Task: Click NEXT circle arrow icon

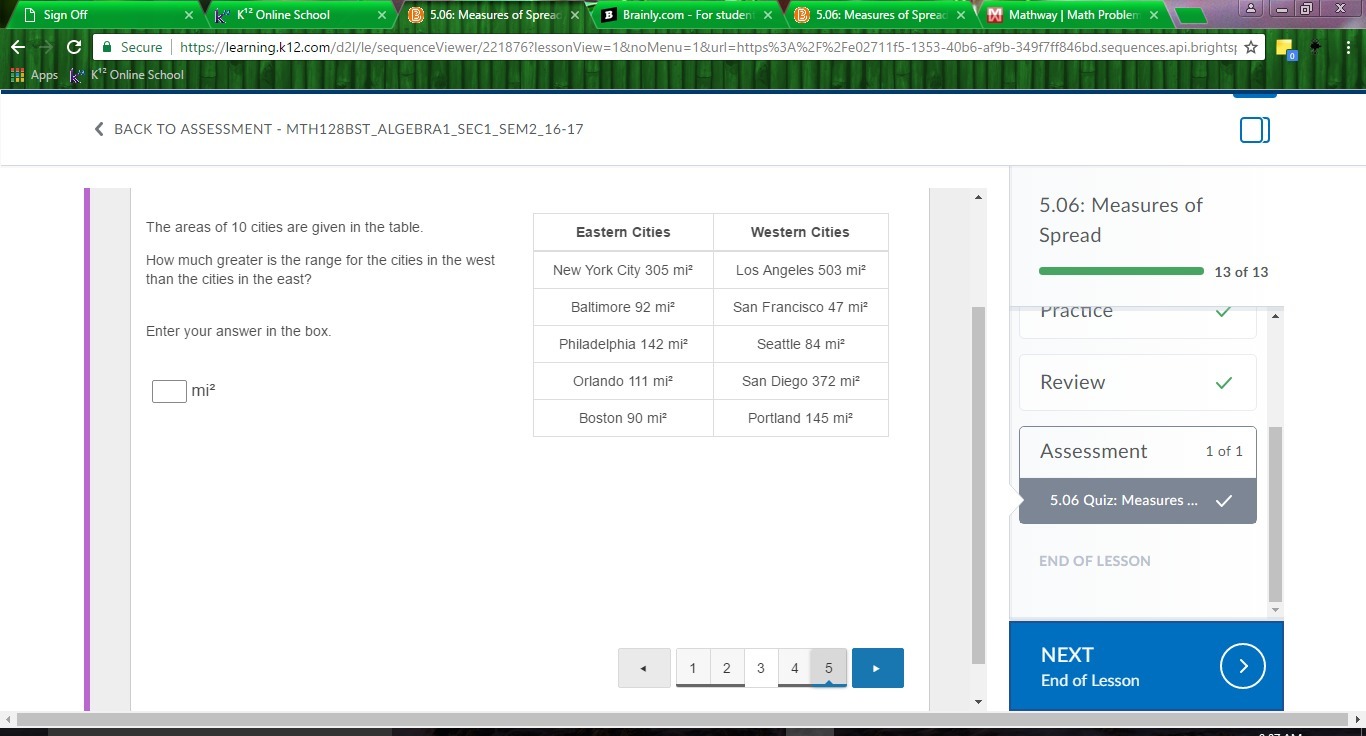Action: pos(1243,666)
